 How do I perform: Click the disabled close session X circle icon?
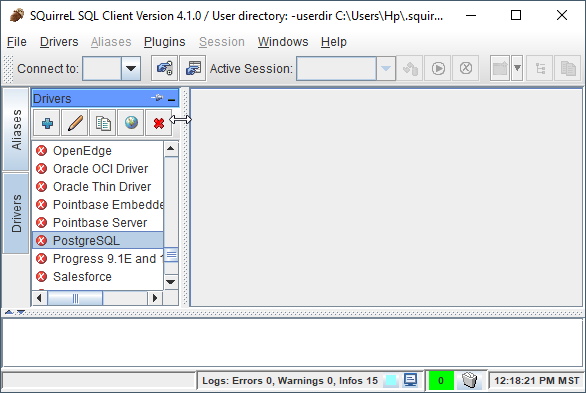(x=466, y=68)
